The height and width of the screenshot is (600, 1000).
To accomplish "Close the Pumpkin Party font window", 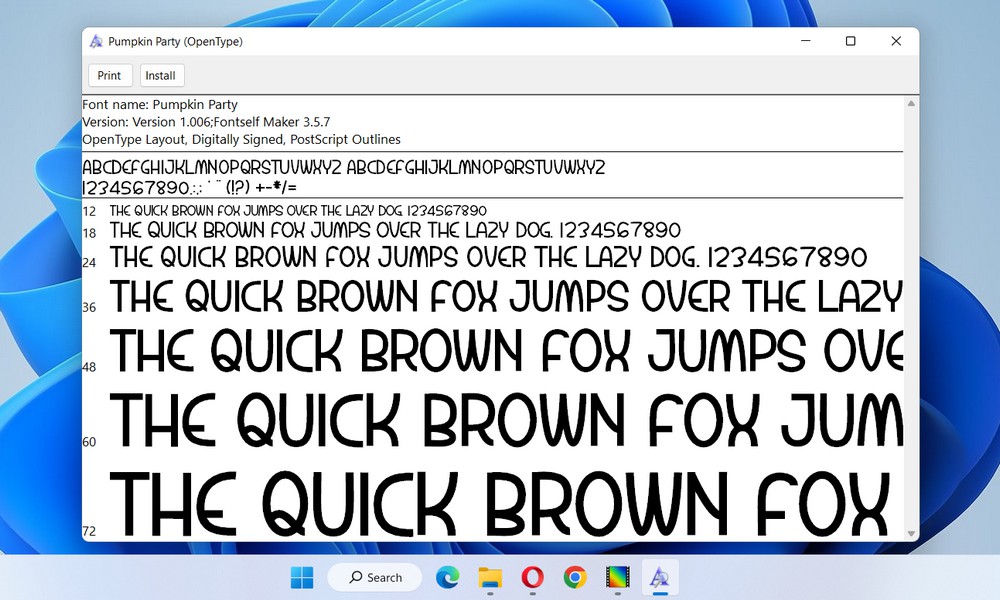I will click(896, 41).
